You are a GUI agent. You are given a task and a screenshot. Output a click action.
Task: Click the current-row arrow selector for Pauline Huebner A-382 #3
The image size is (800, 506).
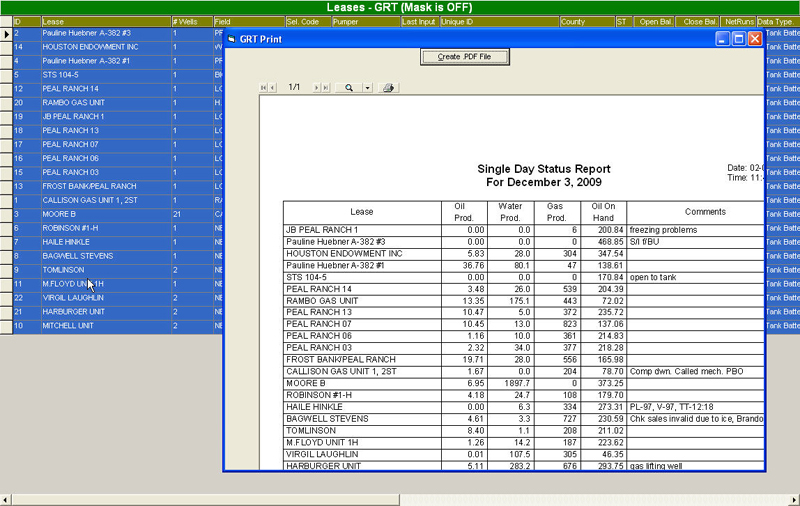(x=6, y=34)
